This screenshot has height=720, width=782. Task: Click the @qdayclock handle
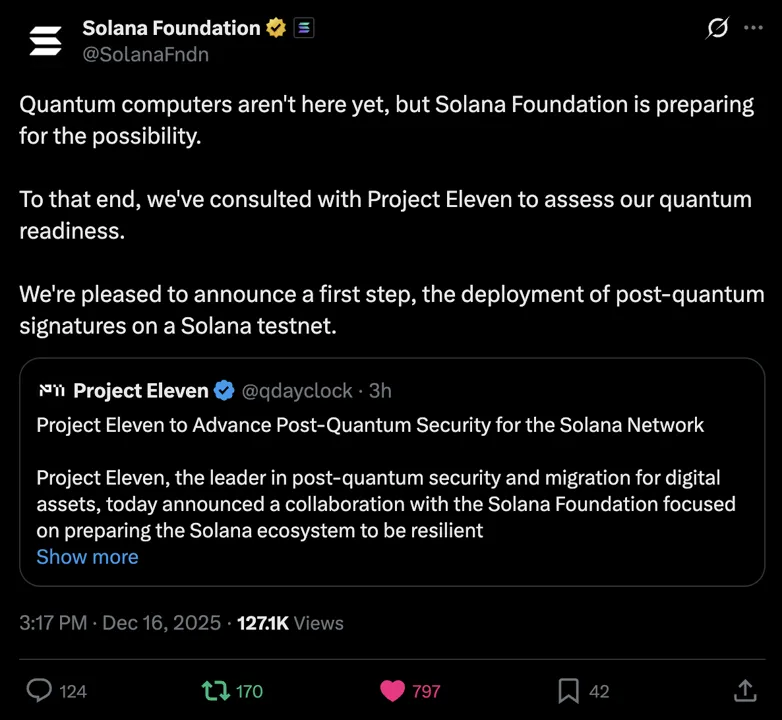(300, 390)
